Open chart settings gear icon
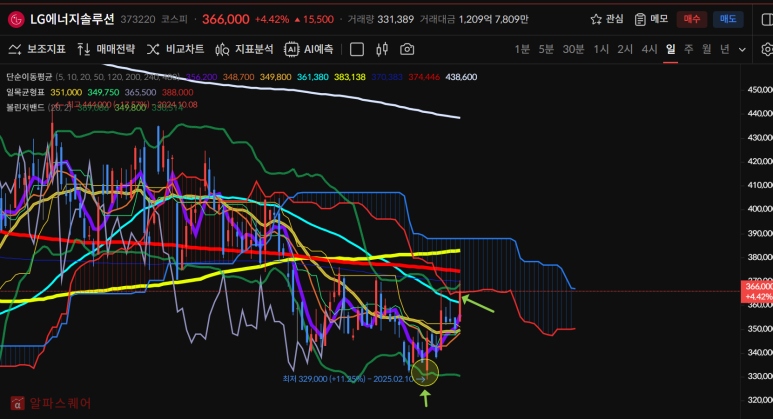Viewport: 773px width, 419px height. pyautogui.click(x=767, y=49)
